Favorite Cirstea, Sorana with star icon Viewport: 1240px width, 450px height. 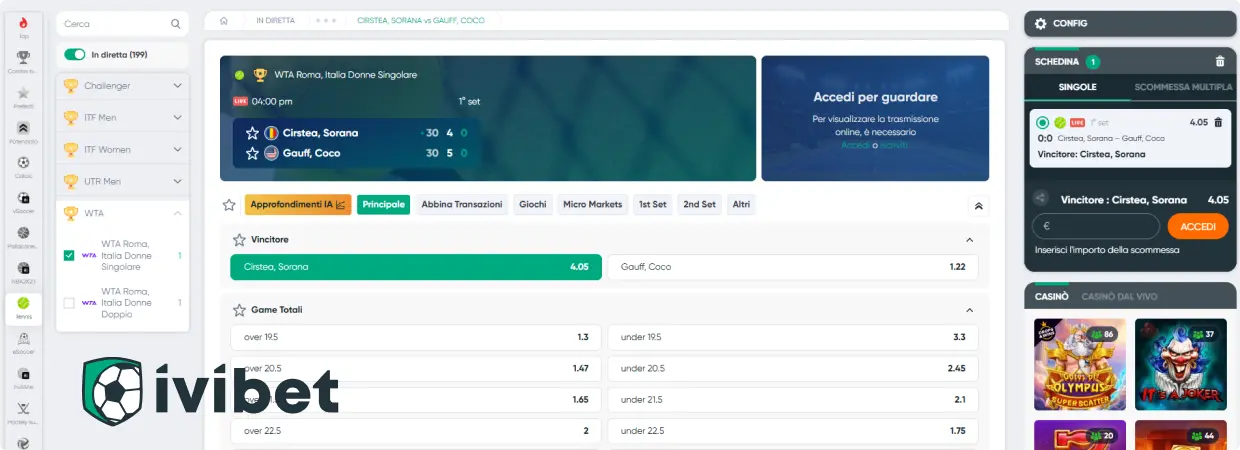tap(252, 133)
